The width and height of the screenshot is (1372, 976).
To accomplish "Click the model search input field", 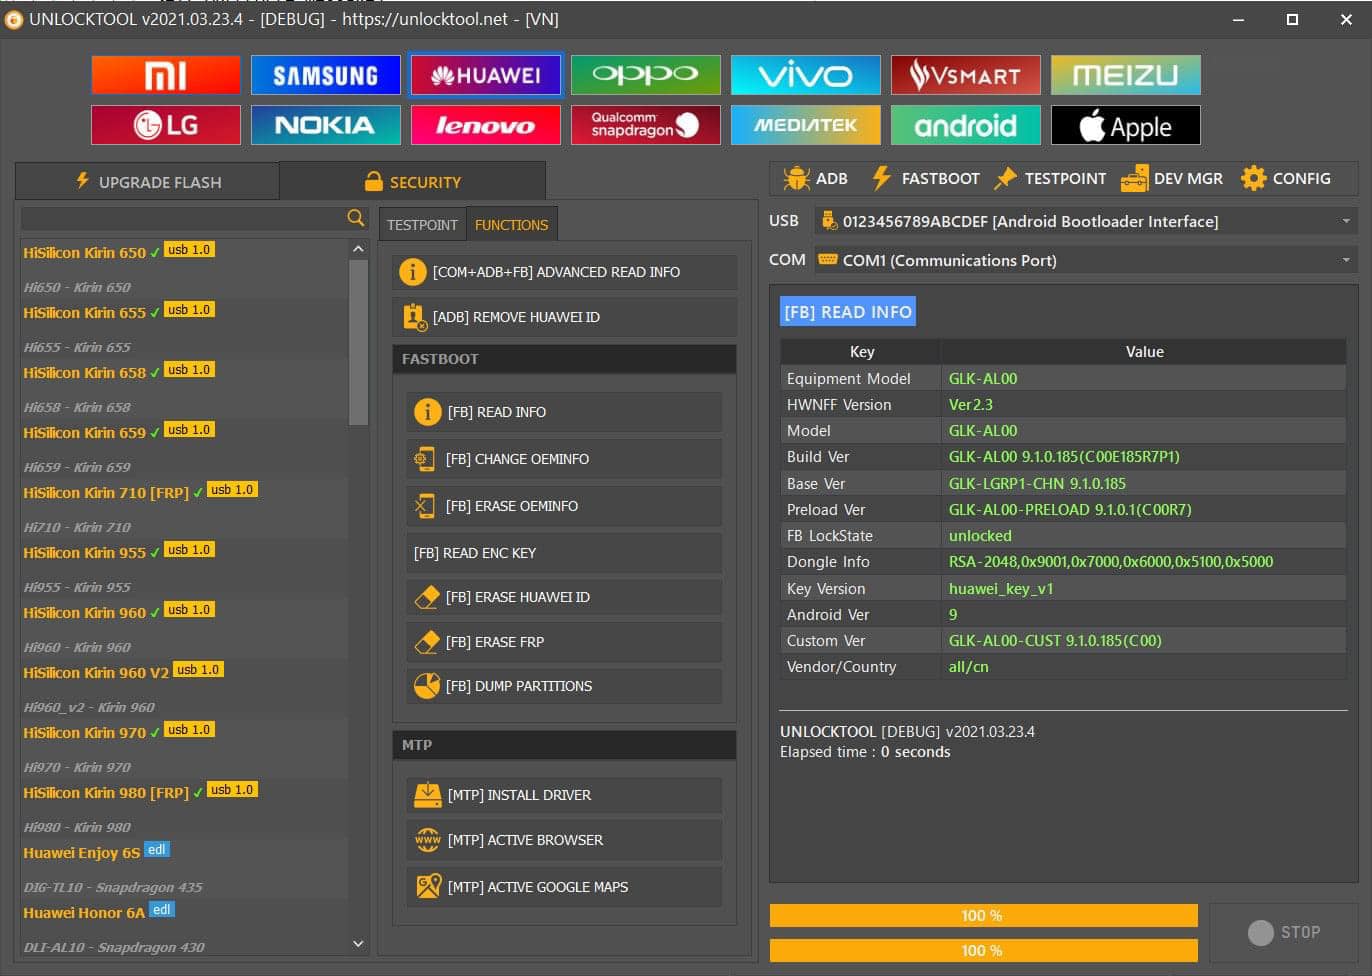I will 184,218.
